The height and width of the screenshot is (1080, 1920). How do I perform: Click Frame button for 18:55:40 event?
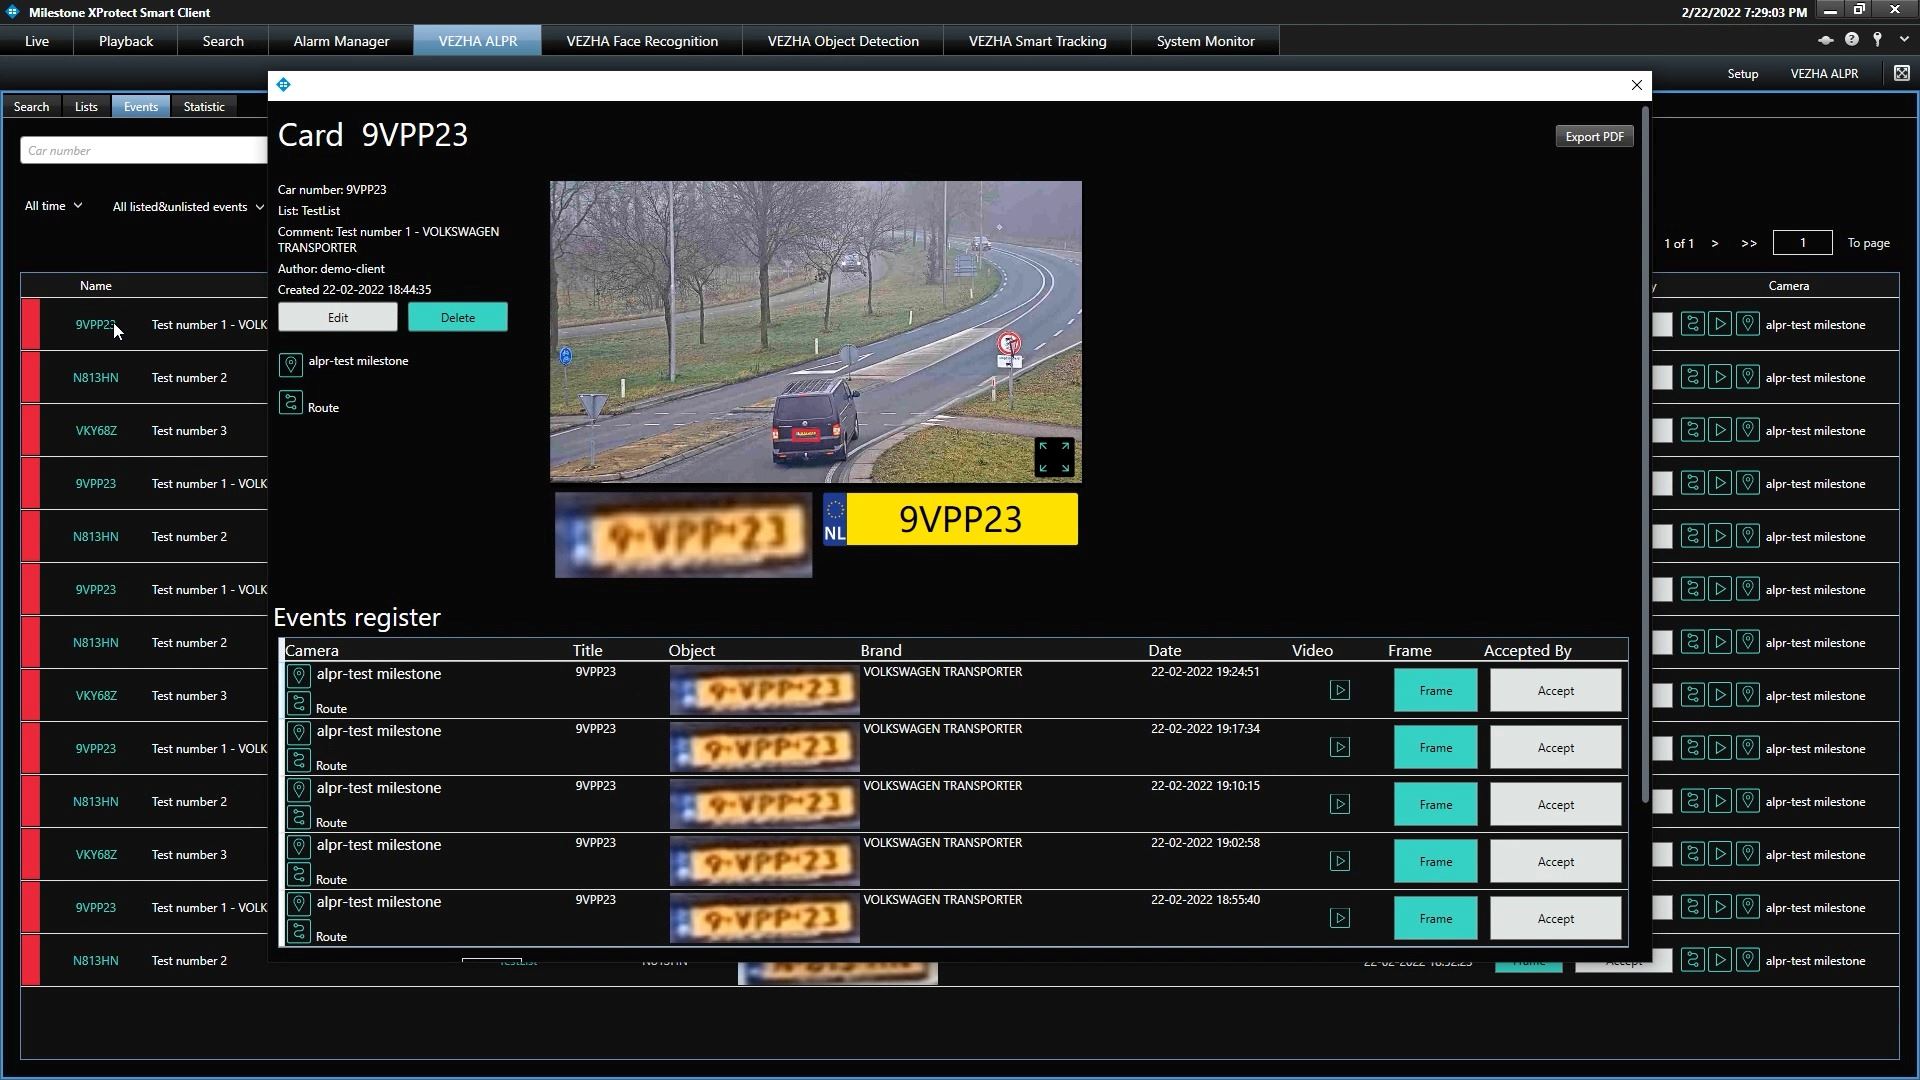(x=1435, y=918)
